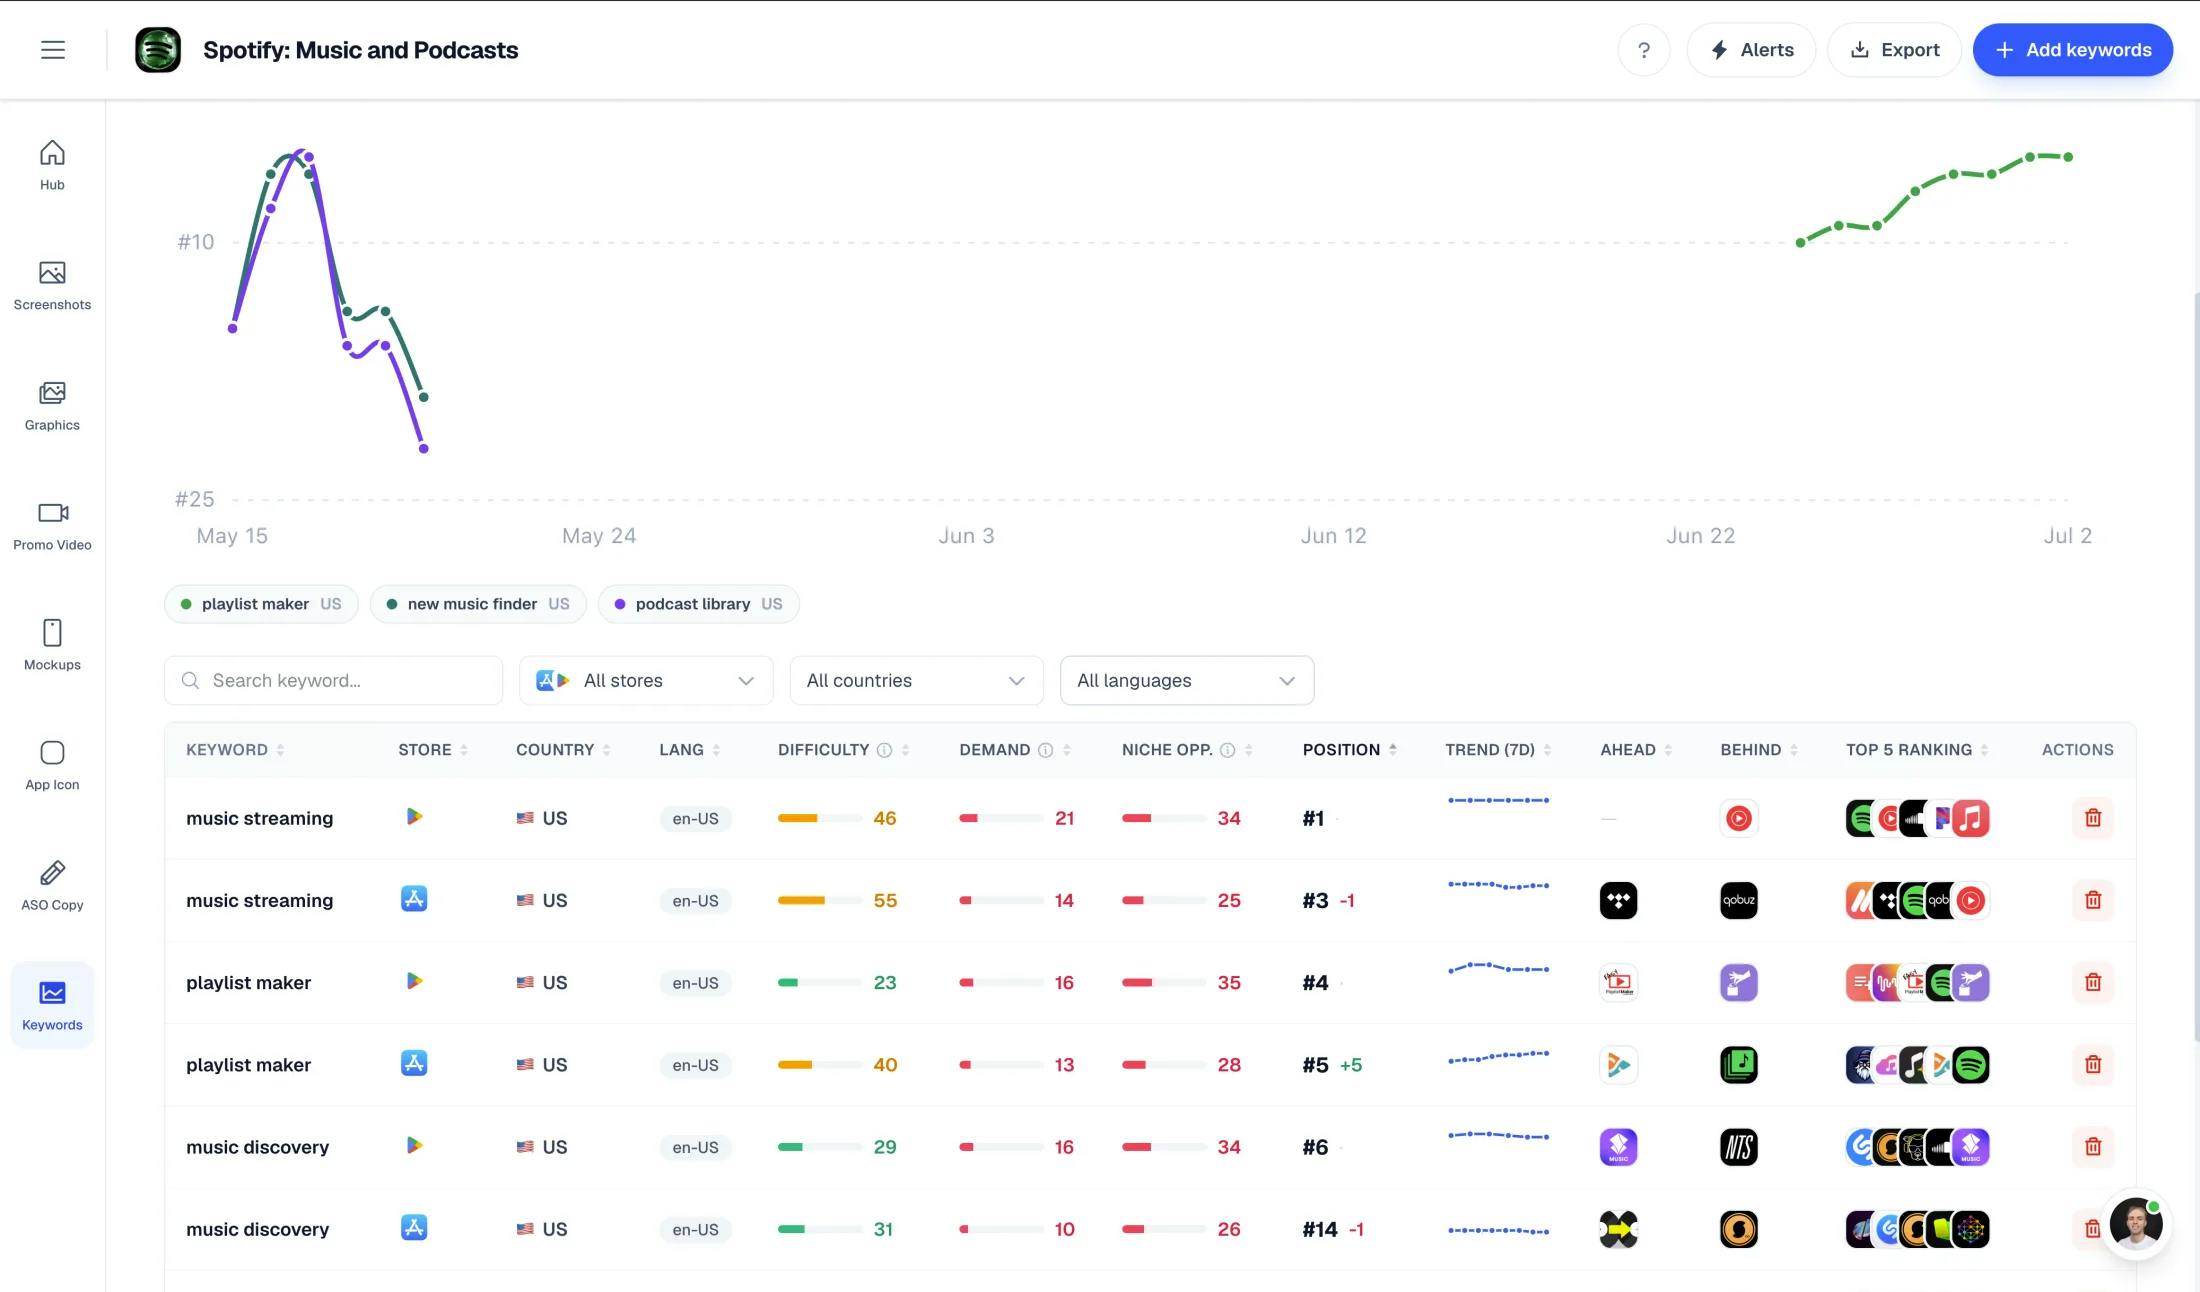2200x1292 pixels.
Task: Delete music streaming Google Play keyword (#1)
Action: point(2092,818)
